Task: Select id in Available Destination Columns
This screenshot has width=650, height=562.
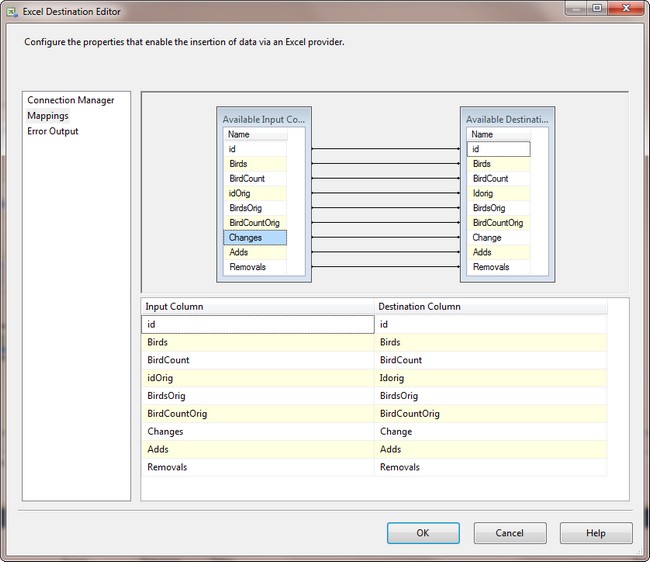Action: [499, 149]
